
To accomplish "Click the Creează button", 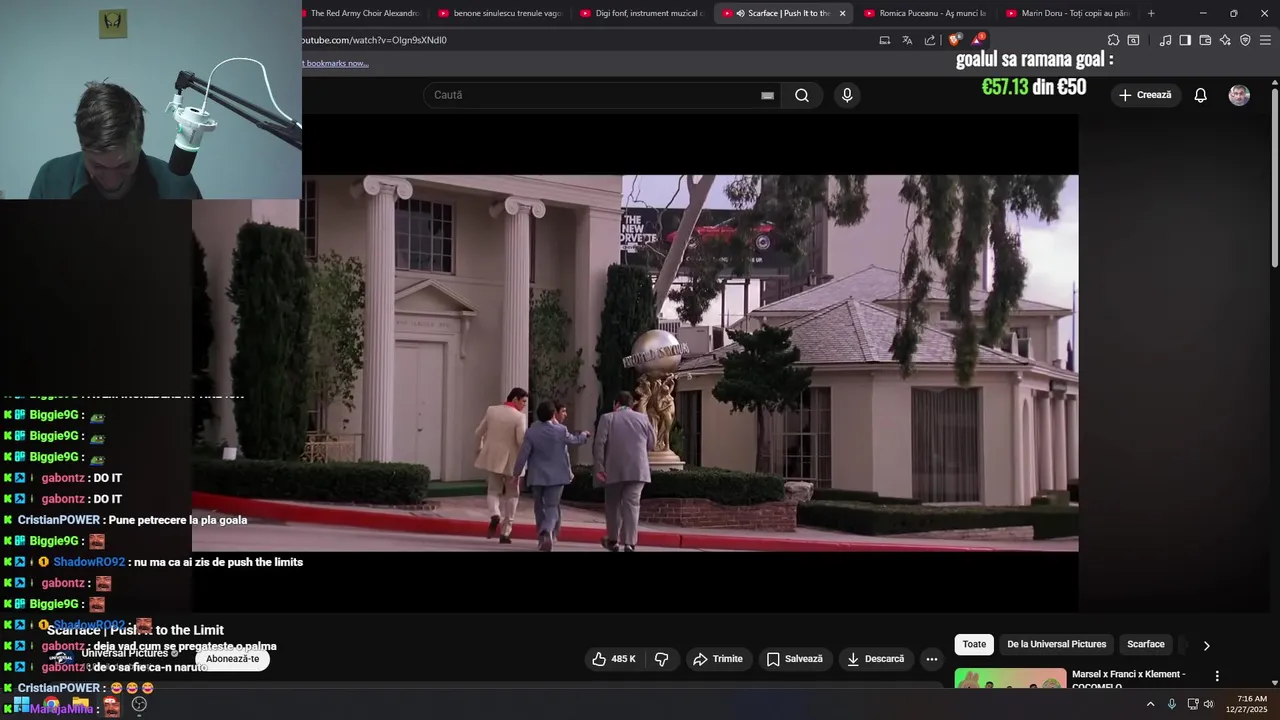I will (1145, 95).
